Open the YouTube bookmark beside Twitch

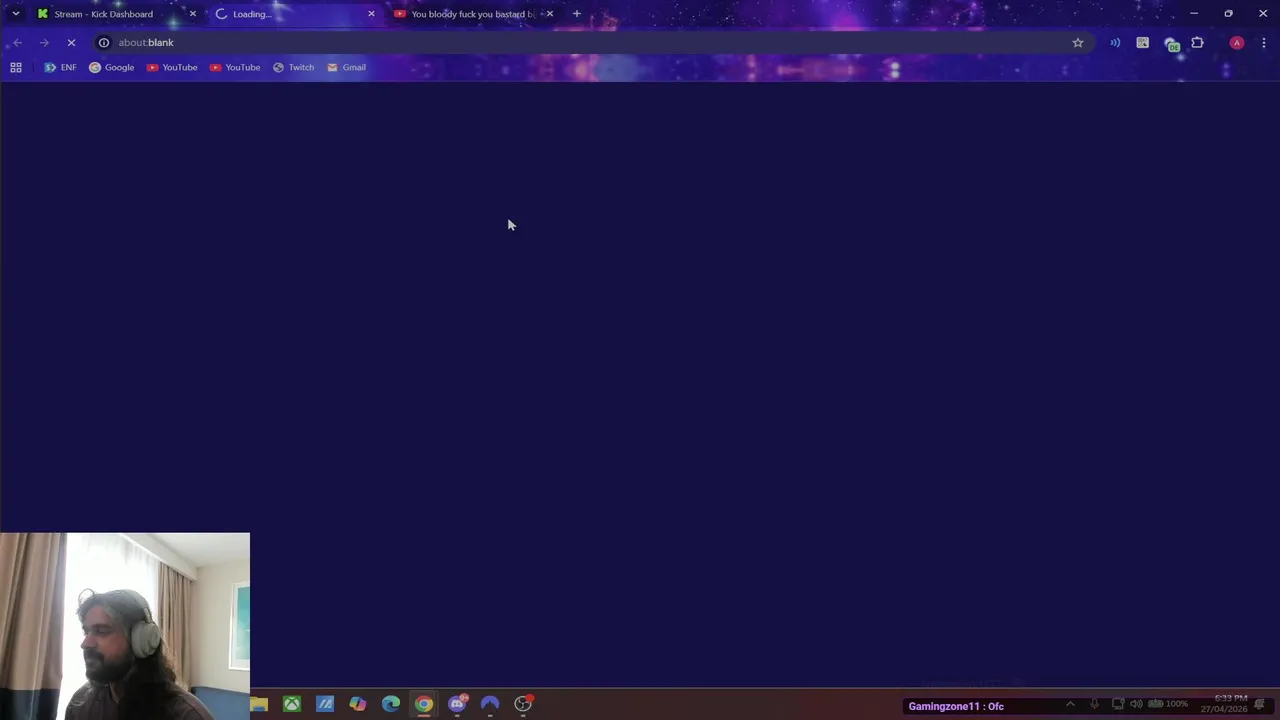pos(235,68)
